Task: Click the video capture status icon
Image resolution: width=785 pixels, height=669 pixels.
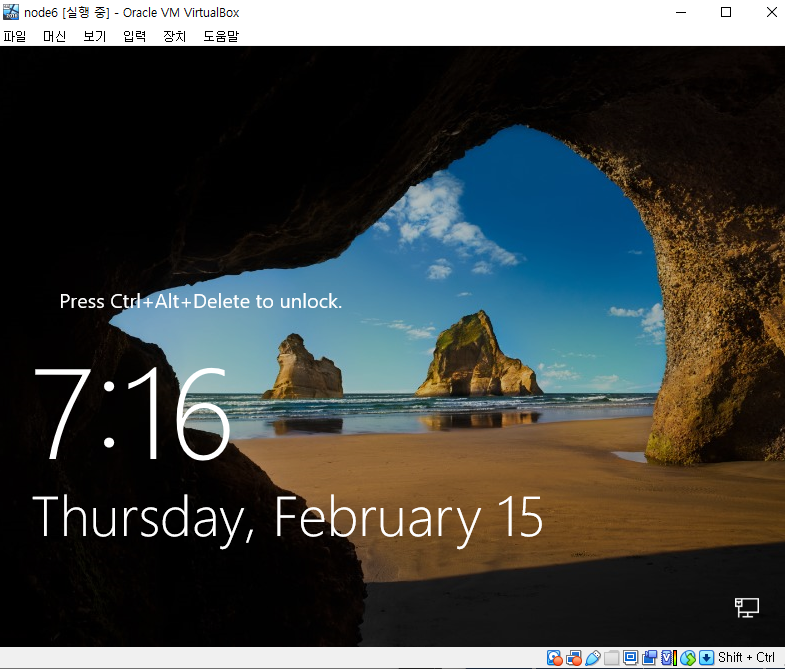Action: point(649,657)
